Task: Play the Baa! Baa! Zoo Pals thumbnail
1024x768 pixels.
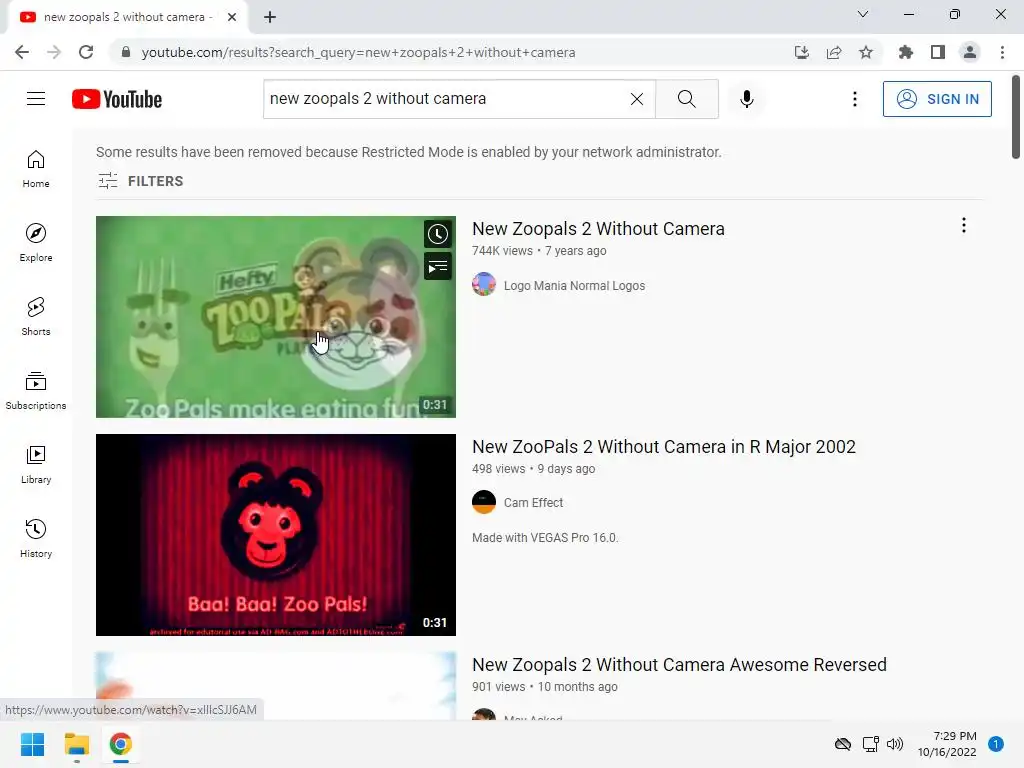Action: click(276, 535)
